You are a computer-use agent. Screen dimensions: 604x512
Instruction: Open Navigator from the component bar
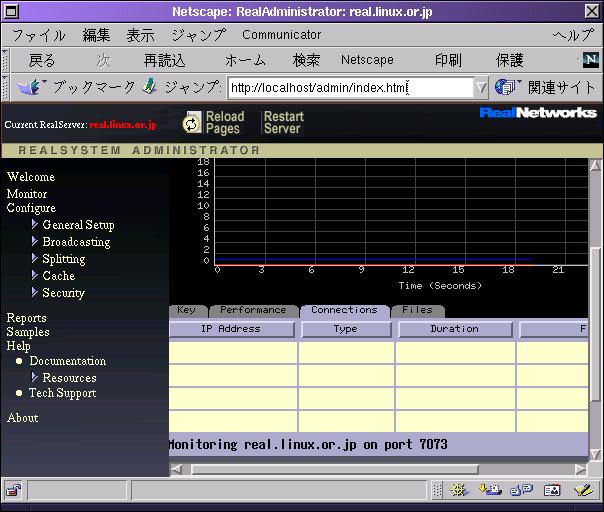[x=458, y=490]
